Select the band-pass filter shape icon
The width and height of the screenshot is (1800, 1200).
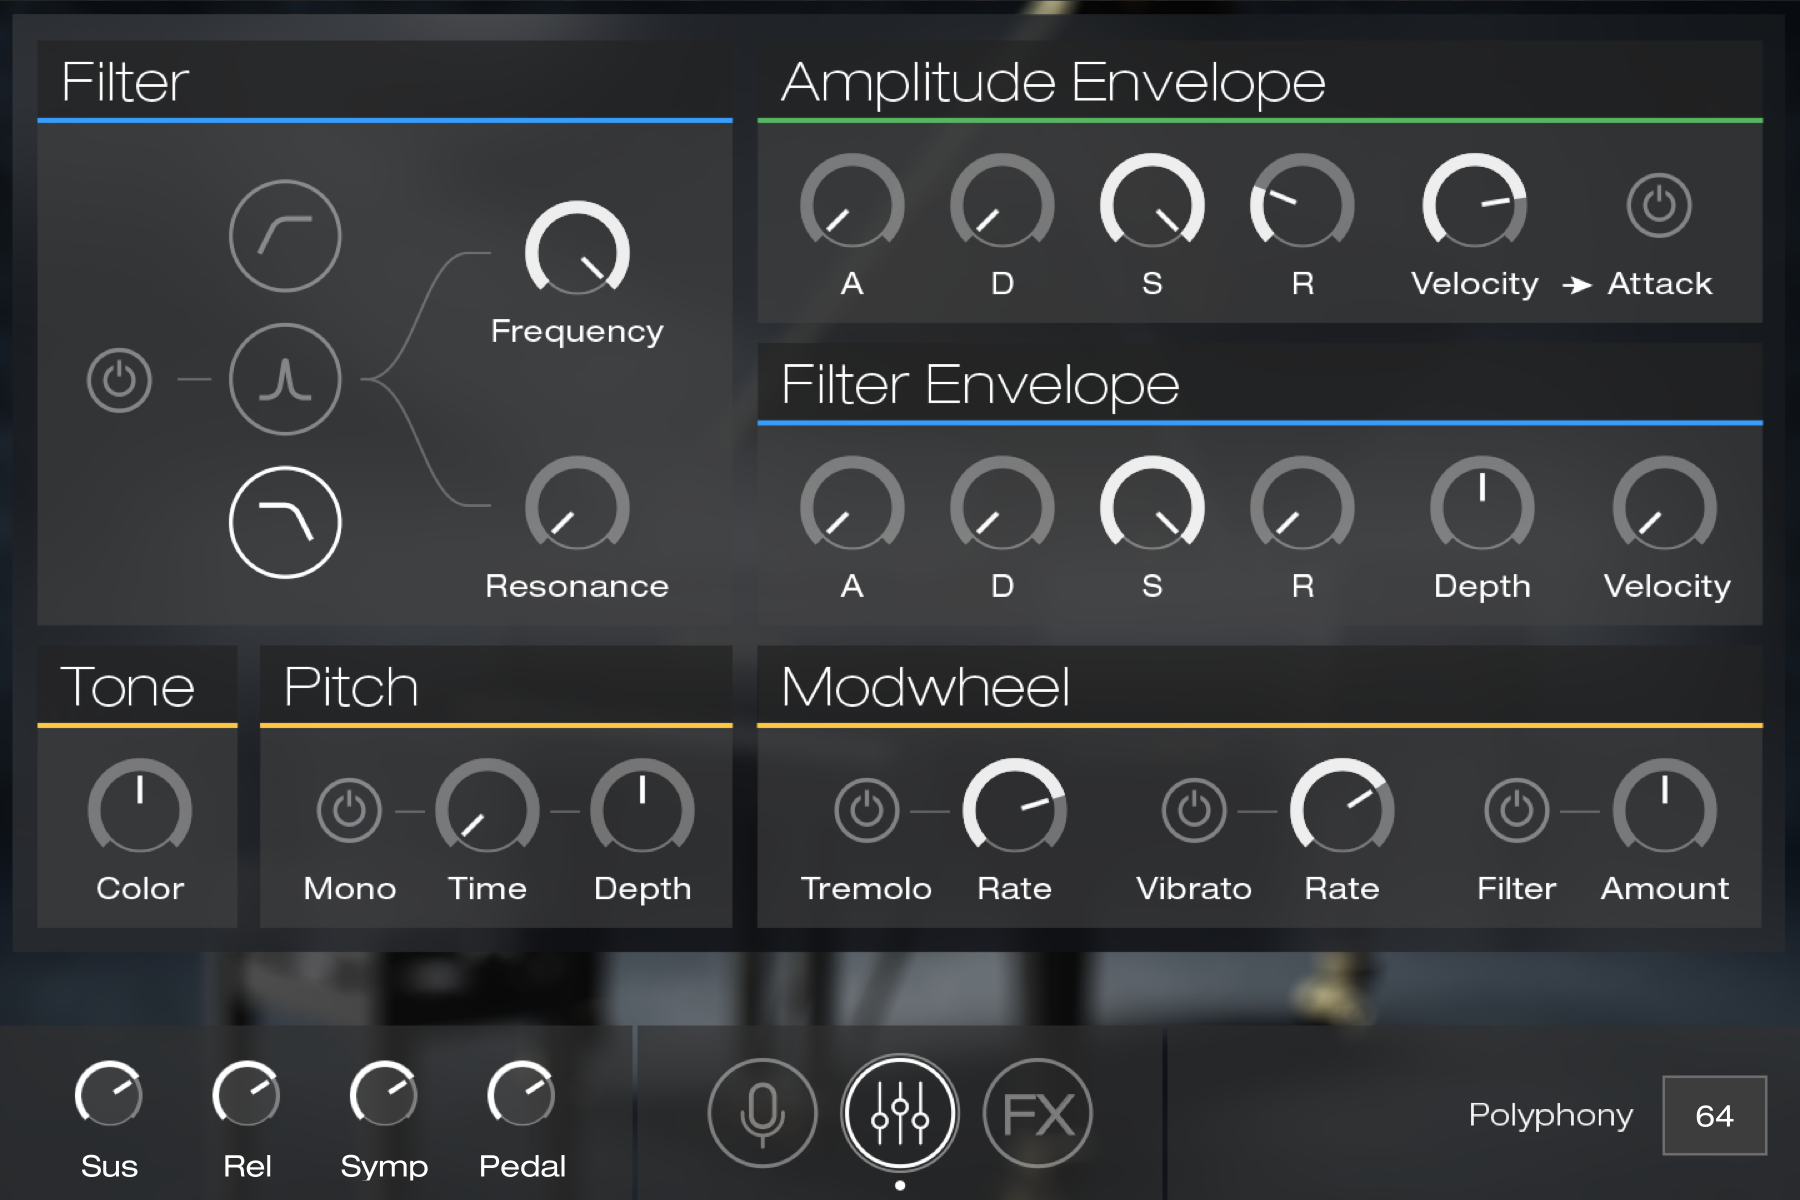(285, 380)
